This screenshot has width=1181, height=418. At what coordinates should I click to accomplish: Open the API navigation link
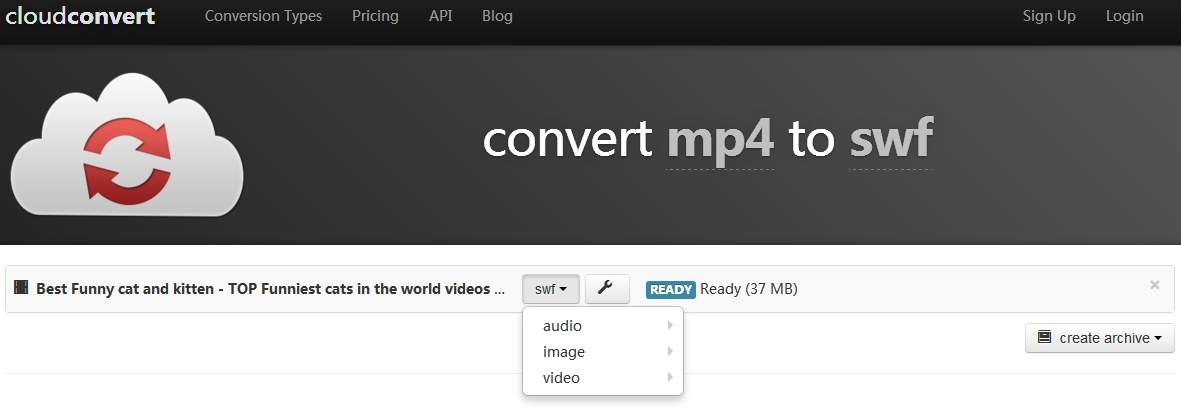point(440,16)
